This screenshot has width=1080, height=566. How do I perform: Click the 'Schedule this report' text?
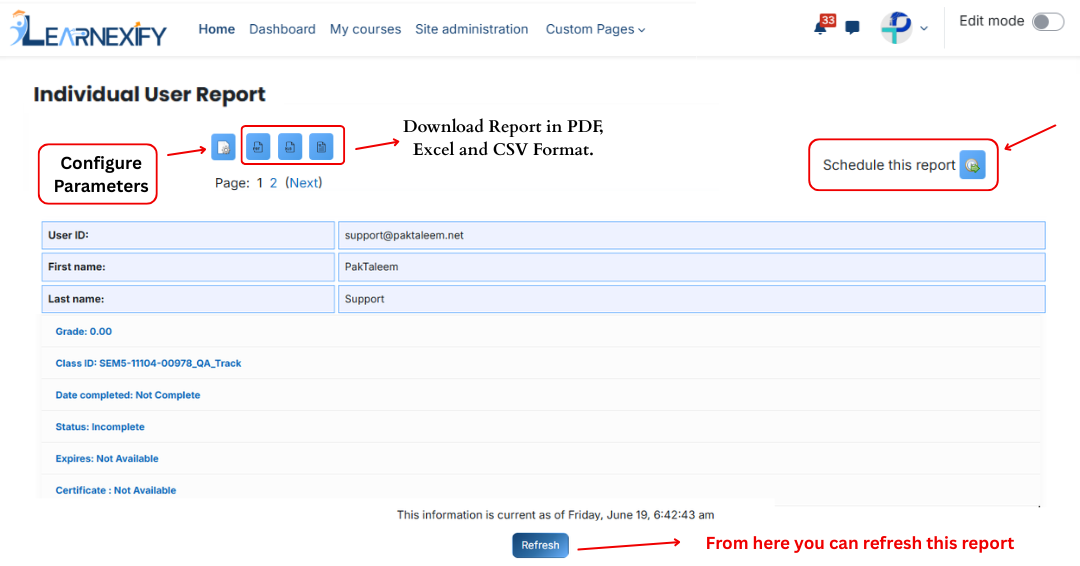click(x=889, y=165)
